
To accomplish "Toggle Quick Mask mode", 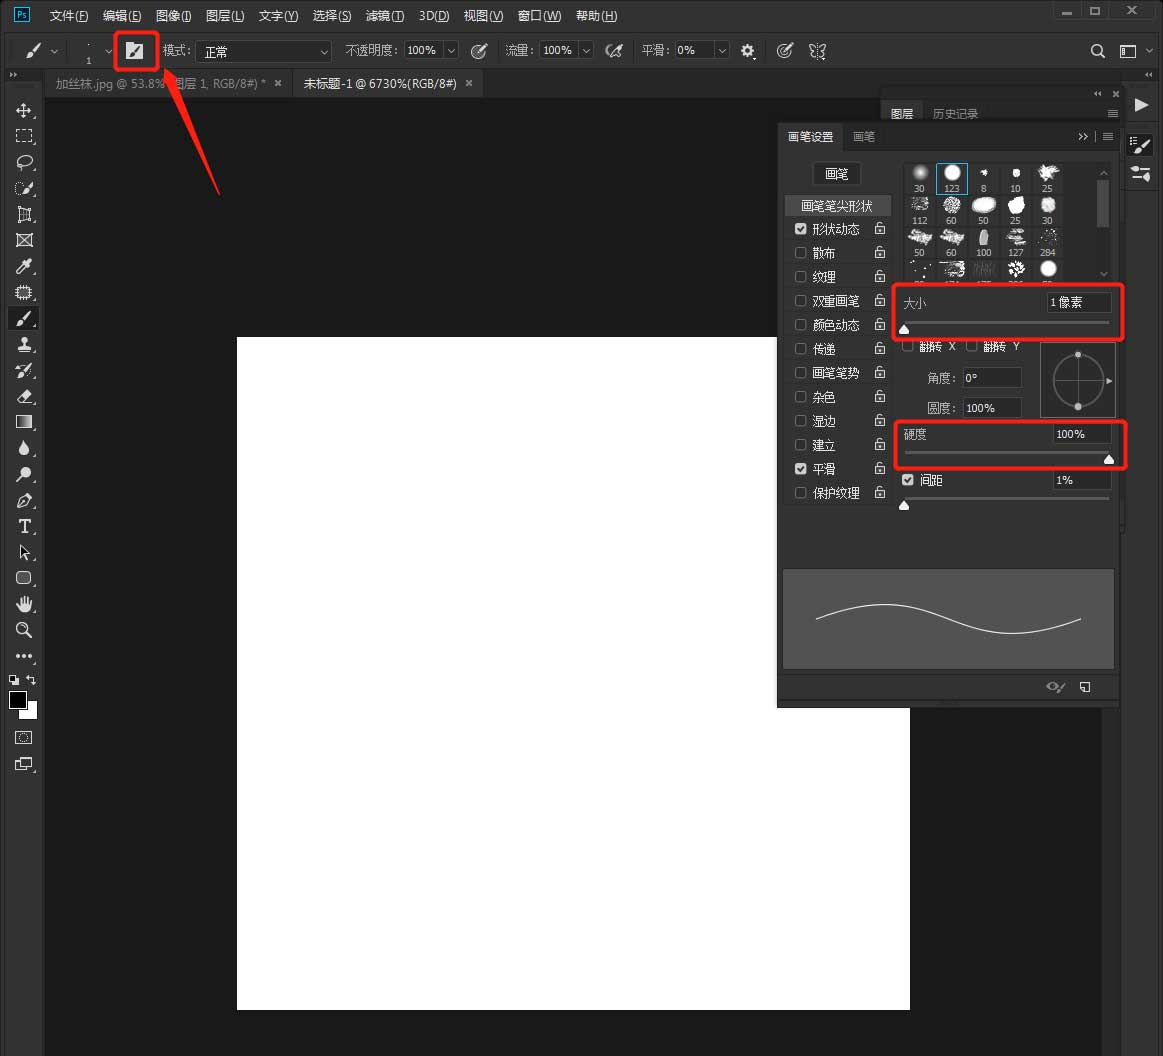I will click(24, 738).
